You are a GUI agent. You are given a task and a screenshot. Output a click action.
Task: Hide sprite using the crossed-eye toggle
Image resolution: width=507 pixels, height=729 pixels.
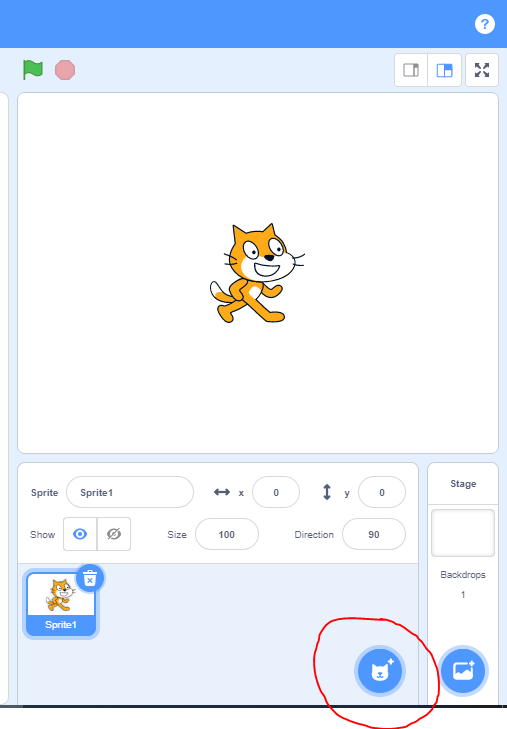coord(114,534)
